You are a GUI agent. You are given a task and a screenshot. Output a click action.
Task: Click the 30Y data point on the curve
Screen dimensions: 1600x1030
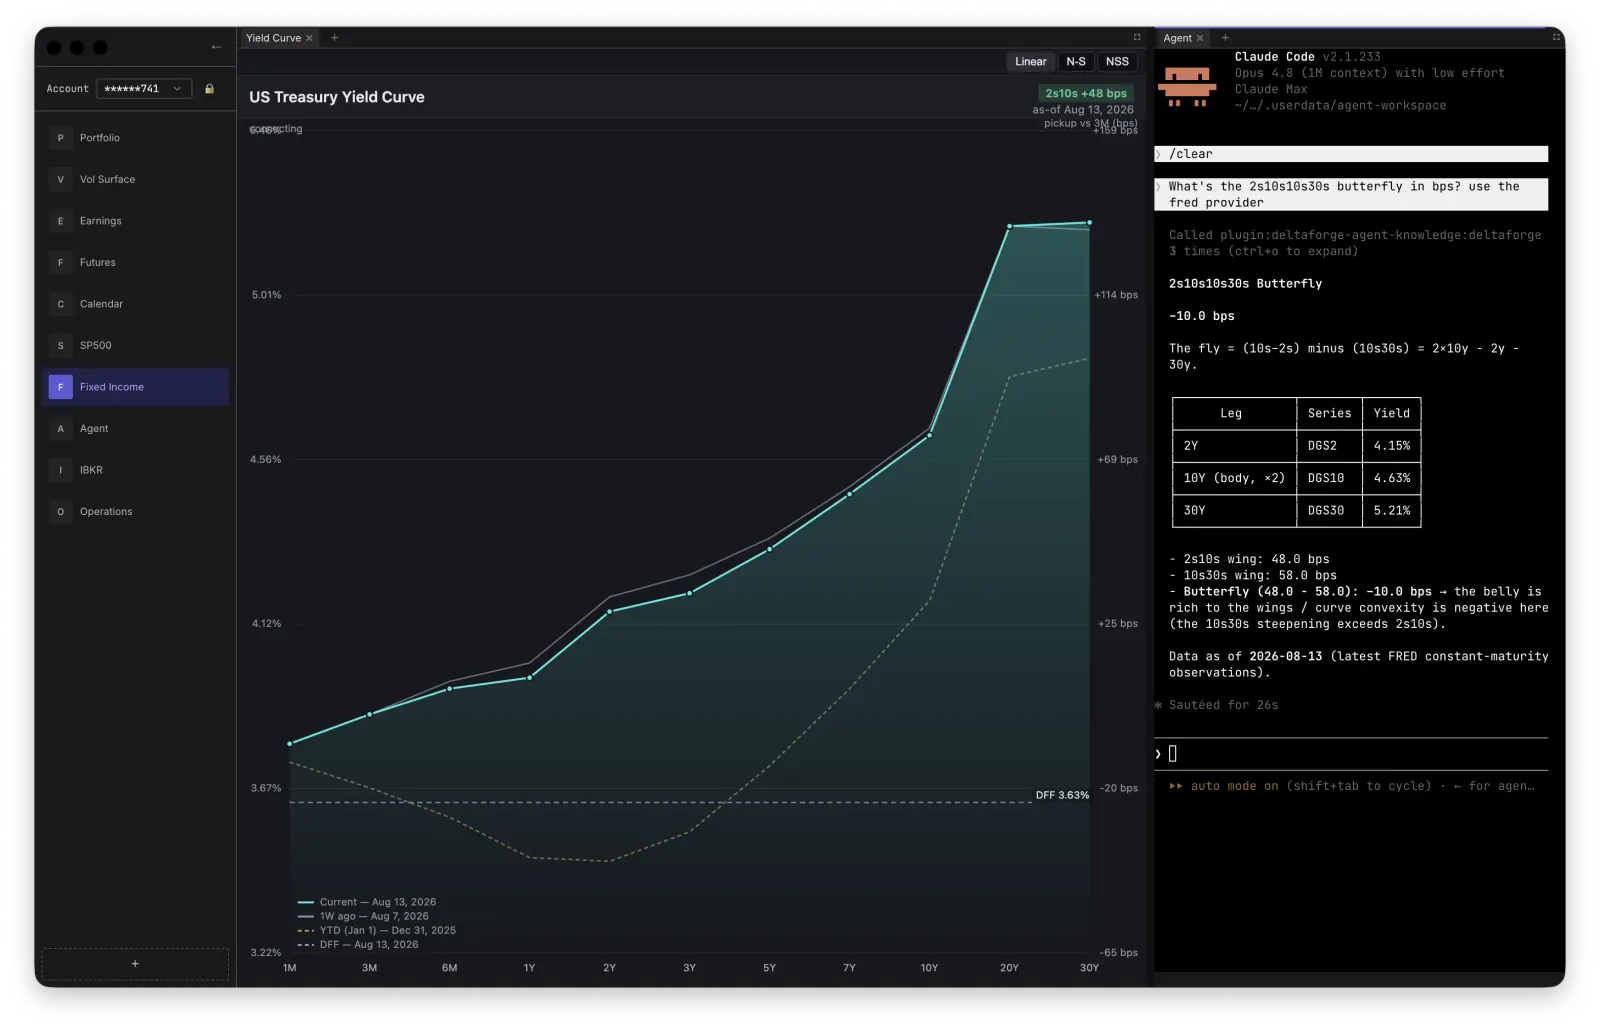coord(1089,223)
